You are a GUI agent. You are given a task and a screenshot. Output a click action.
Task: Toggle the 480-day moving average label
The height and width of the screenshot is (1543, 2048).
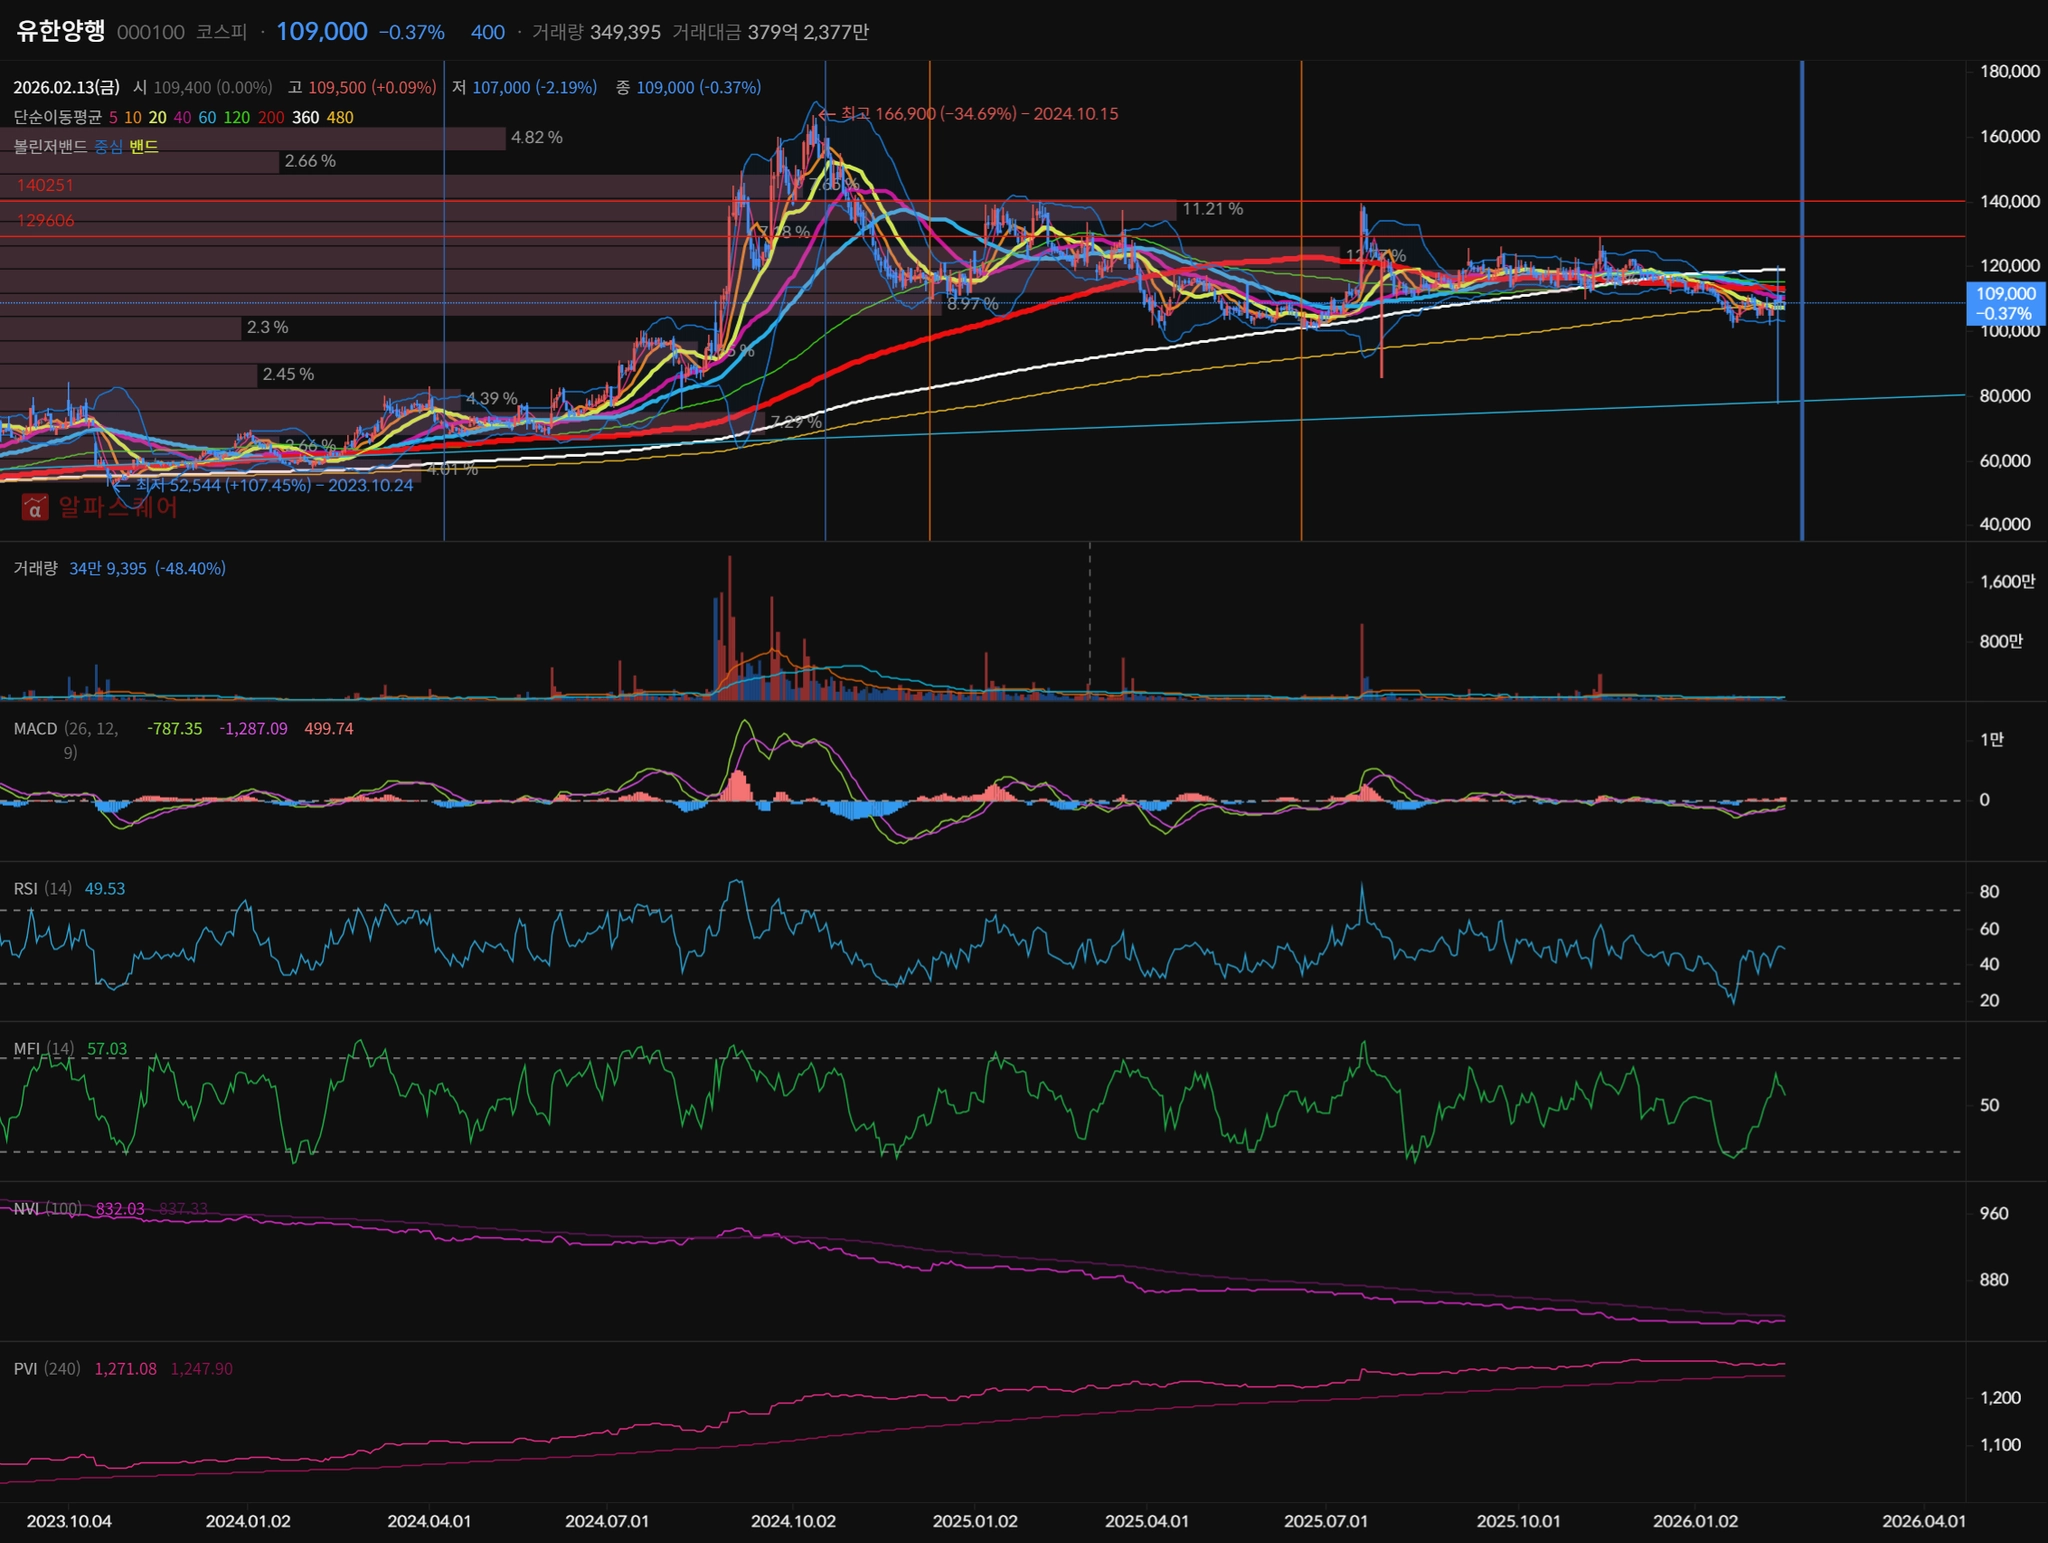(x=340, y=118)
